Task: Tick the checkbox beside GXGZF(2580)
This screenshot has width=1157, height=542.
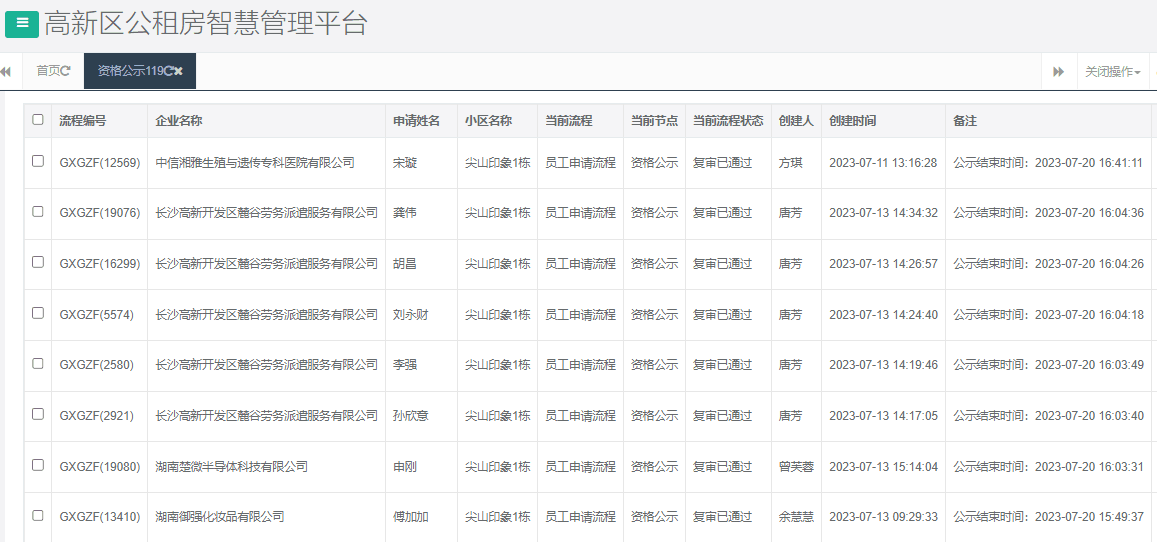Action: click(38, 364)
